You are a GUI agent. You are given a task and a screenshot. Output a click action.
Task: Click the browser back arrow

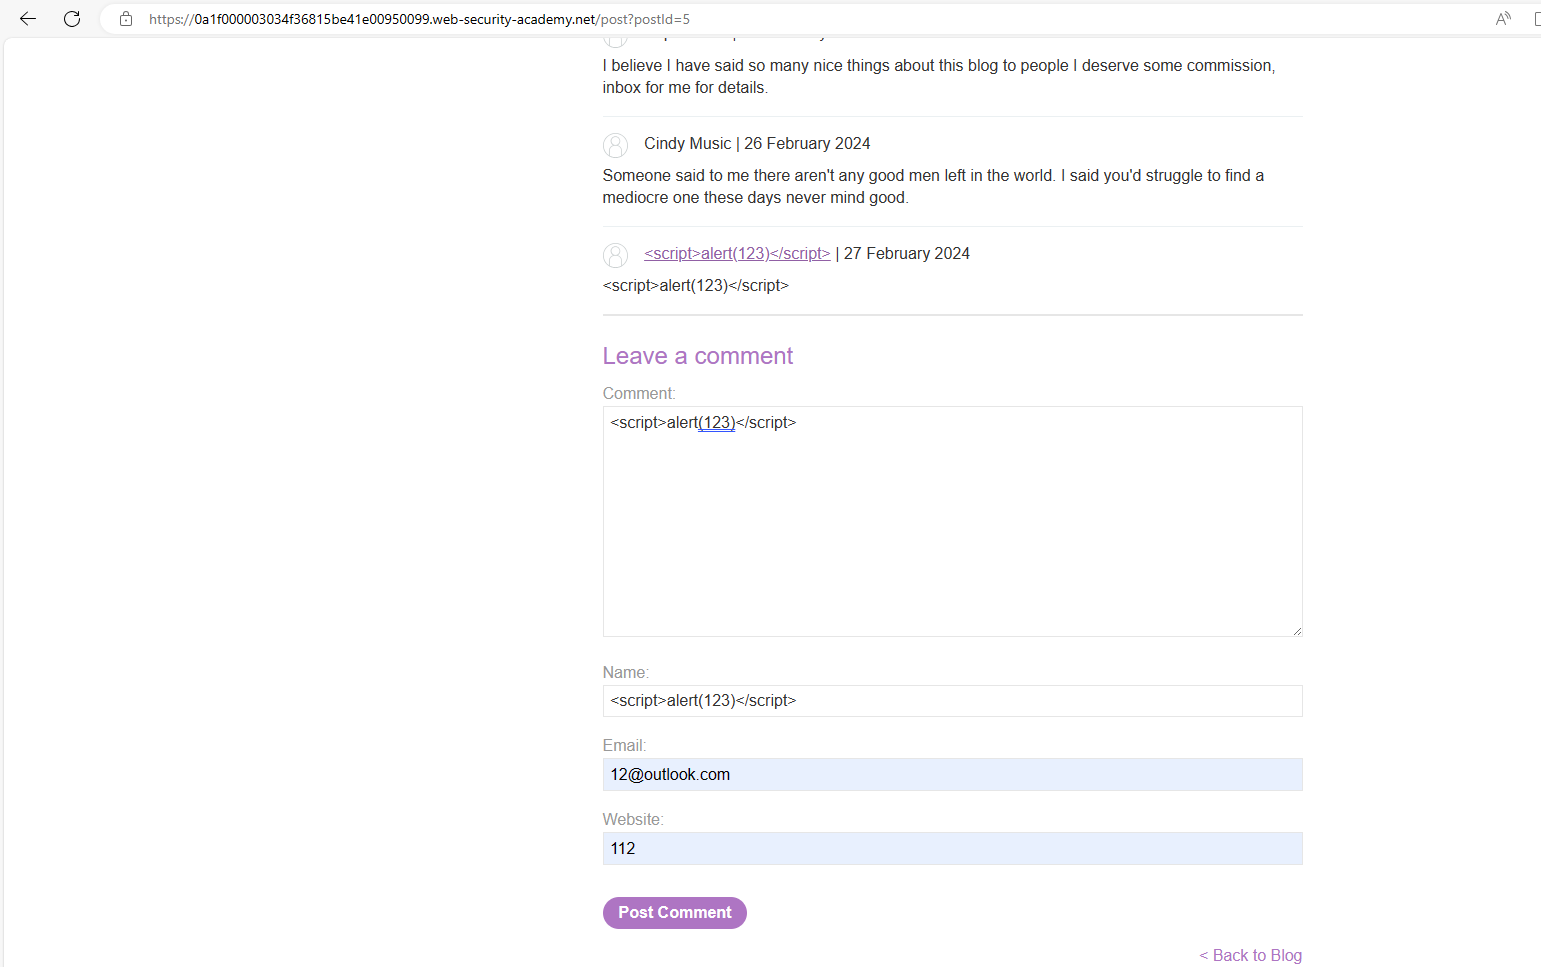click(x=27, y=18)
